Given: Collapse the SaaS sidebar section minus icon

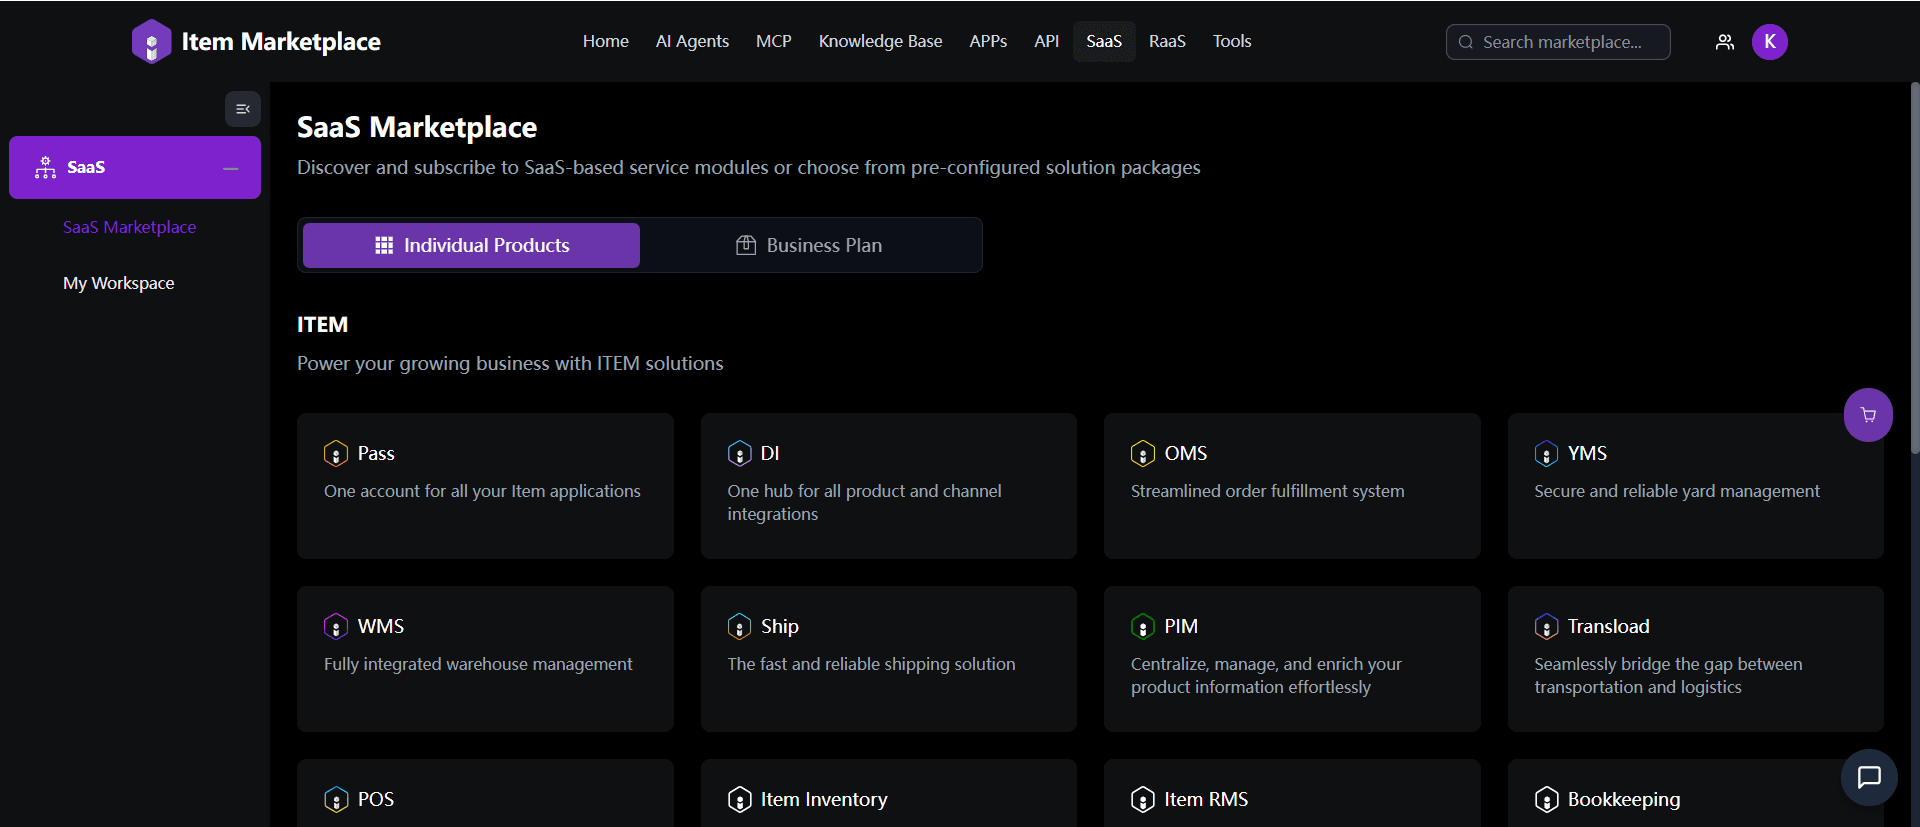Looking at the screenshot, I should pyautogui.click(x=231, y=168).
